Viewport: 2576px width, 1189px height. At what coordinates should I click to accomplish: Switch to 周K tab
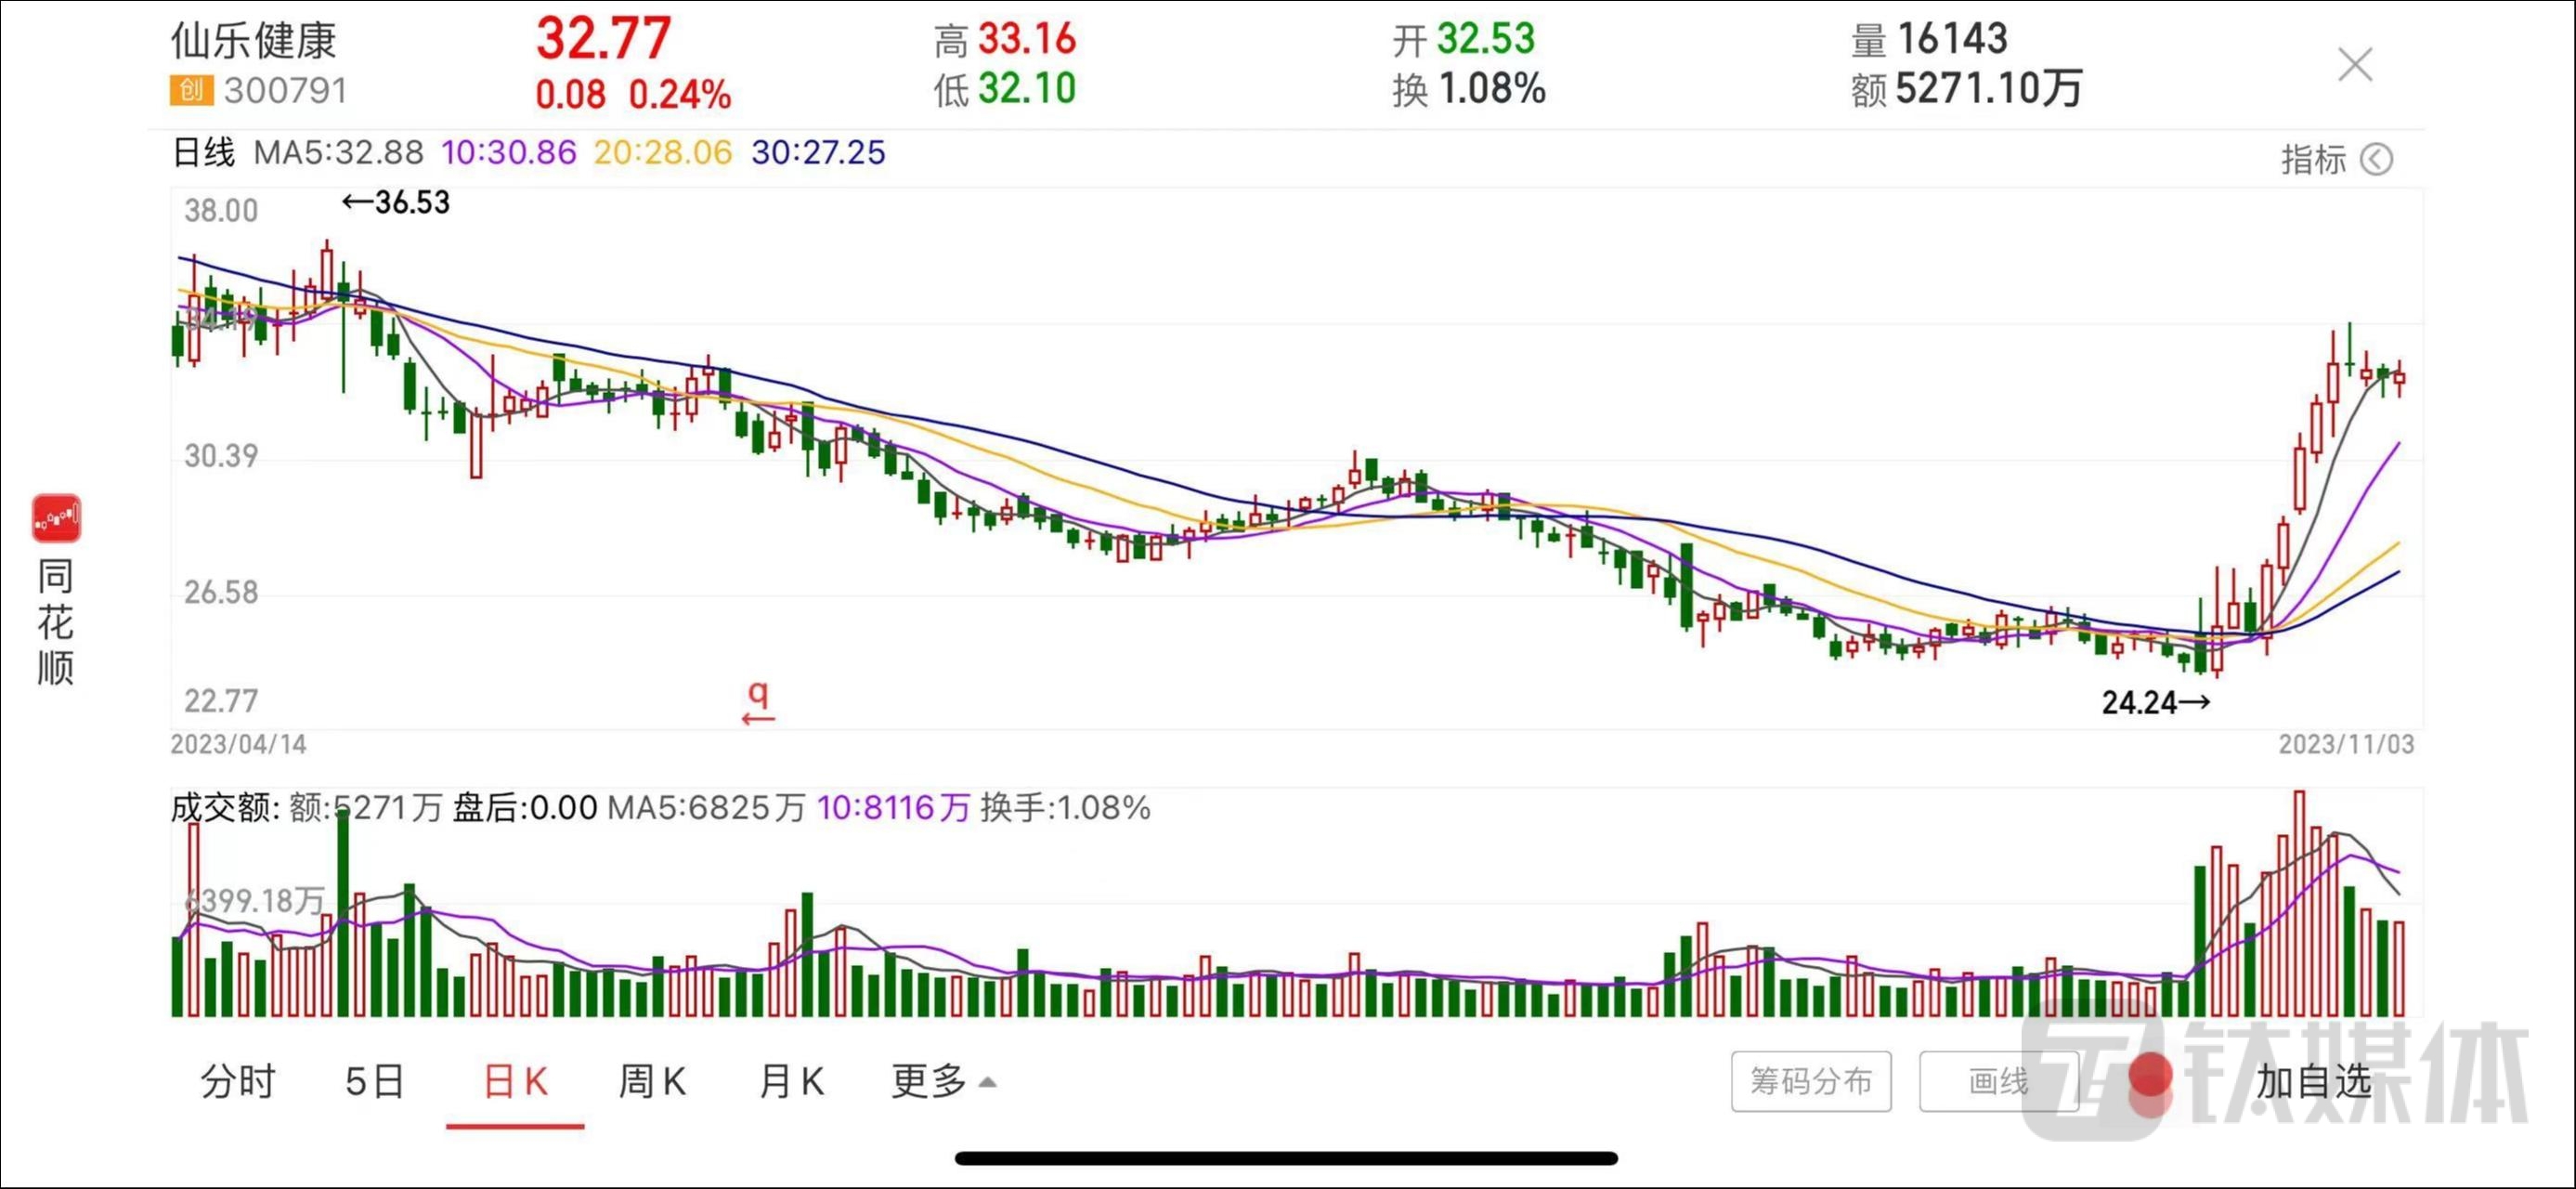click(x=652, y=1081)
